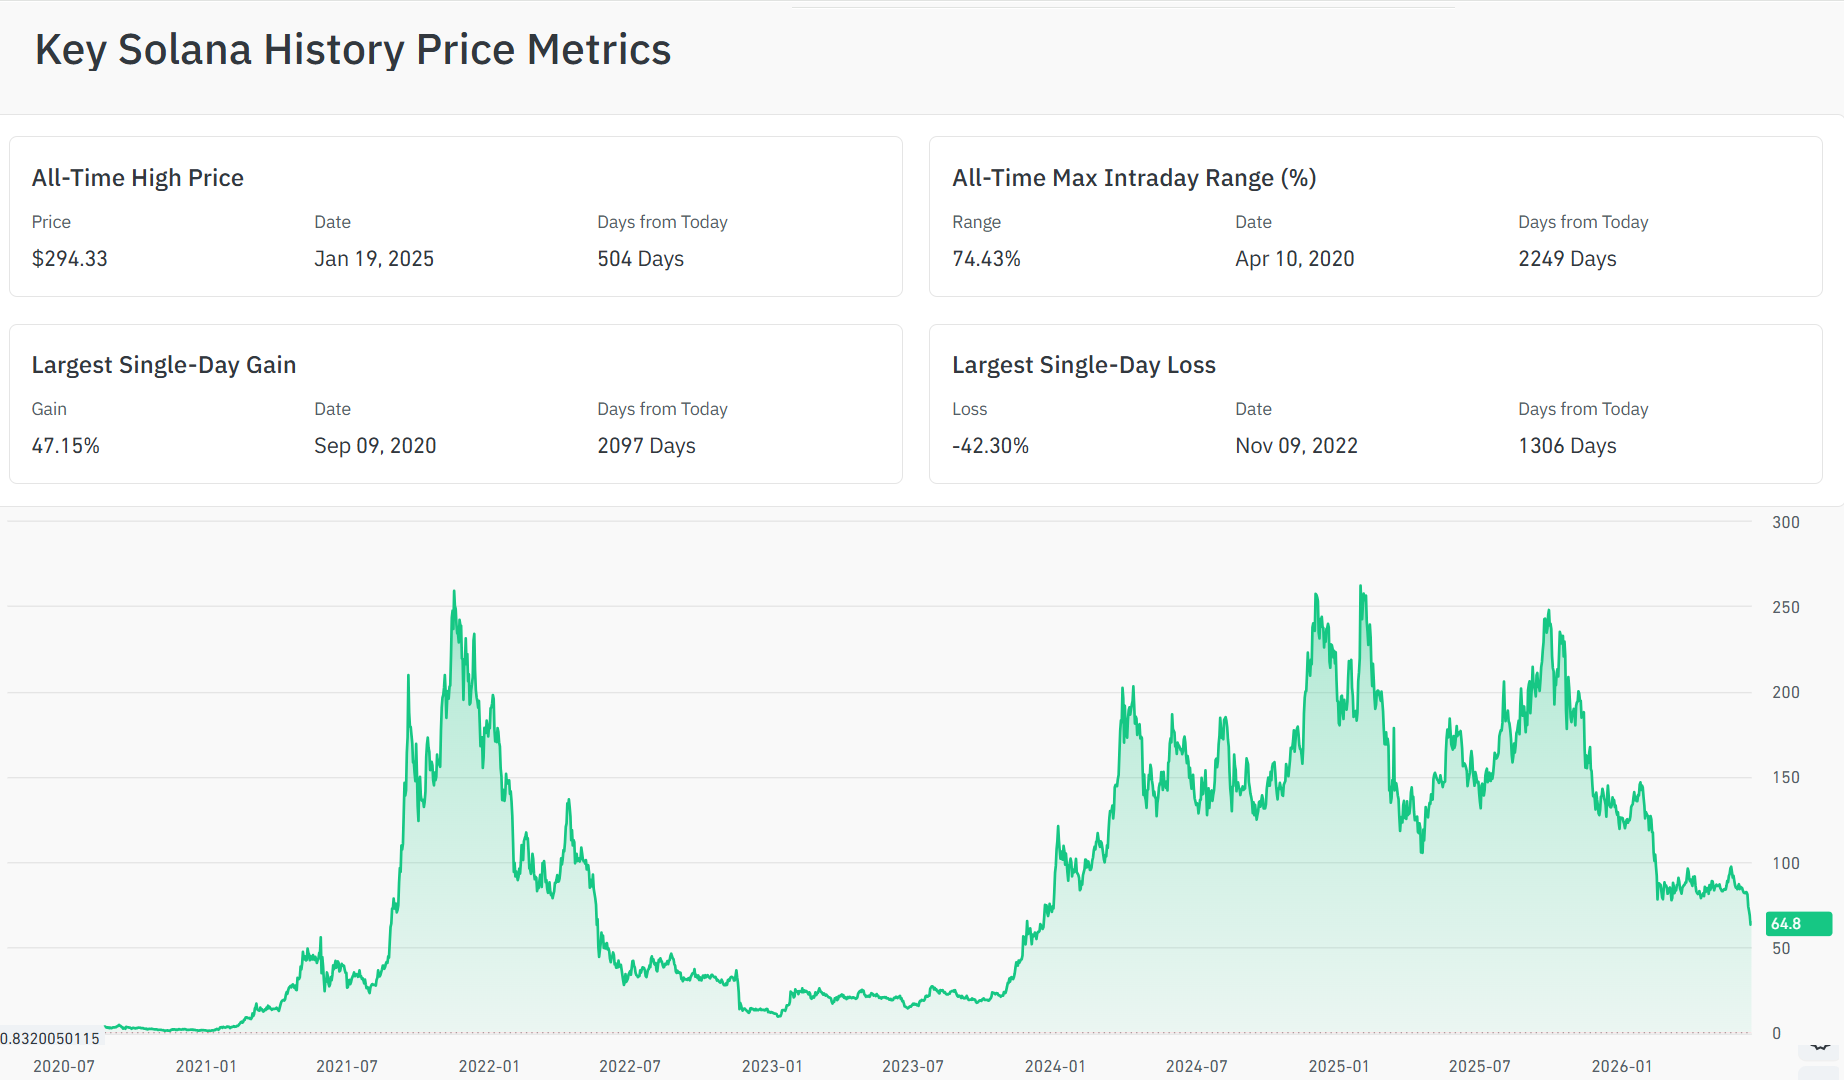
Task: Click the 2023-07 x-axis label
Action: click(x=913, y=1067)
